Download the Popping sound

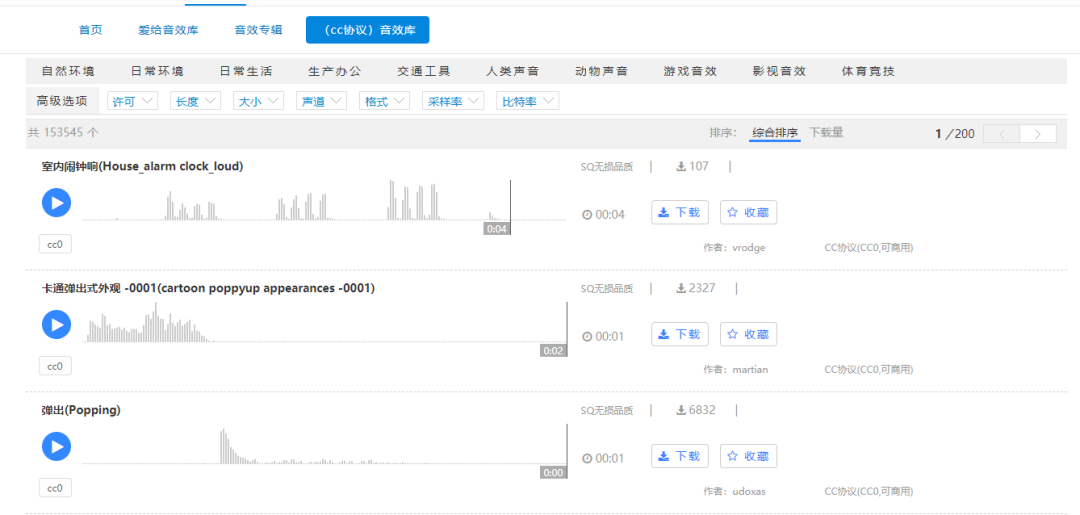[x=680, y=456]
